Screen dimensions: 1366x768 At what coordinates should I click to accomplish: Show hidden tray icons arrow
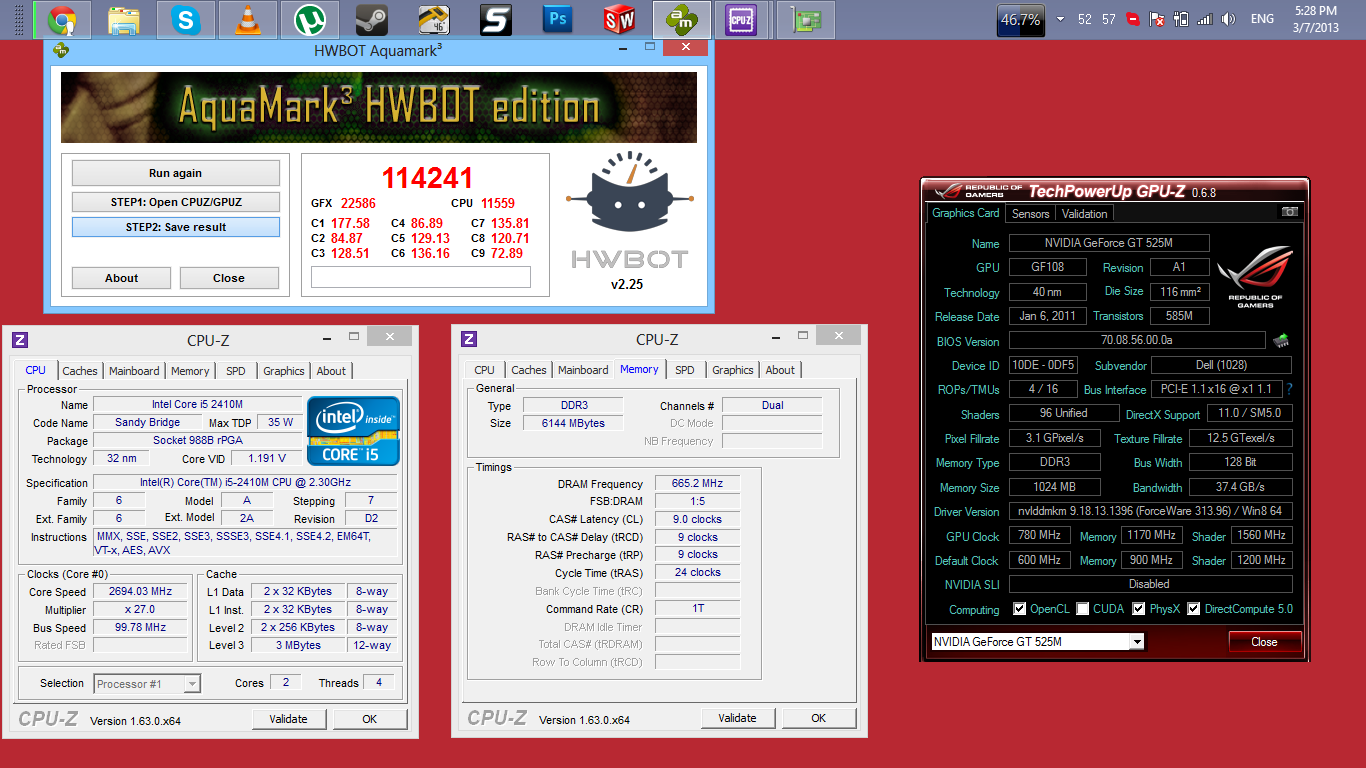[1060, 19]
